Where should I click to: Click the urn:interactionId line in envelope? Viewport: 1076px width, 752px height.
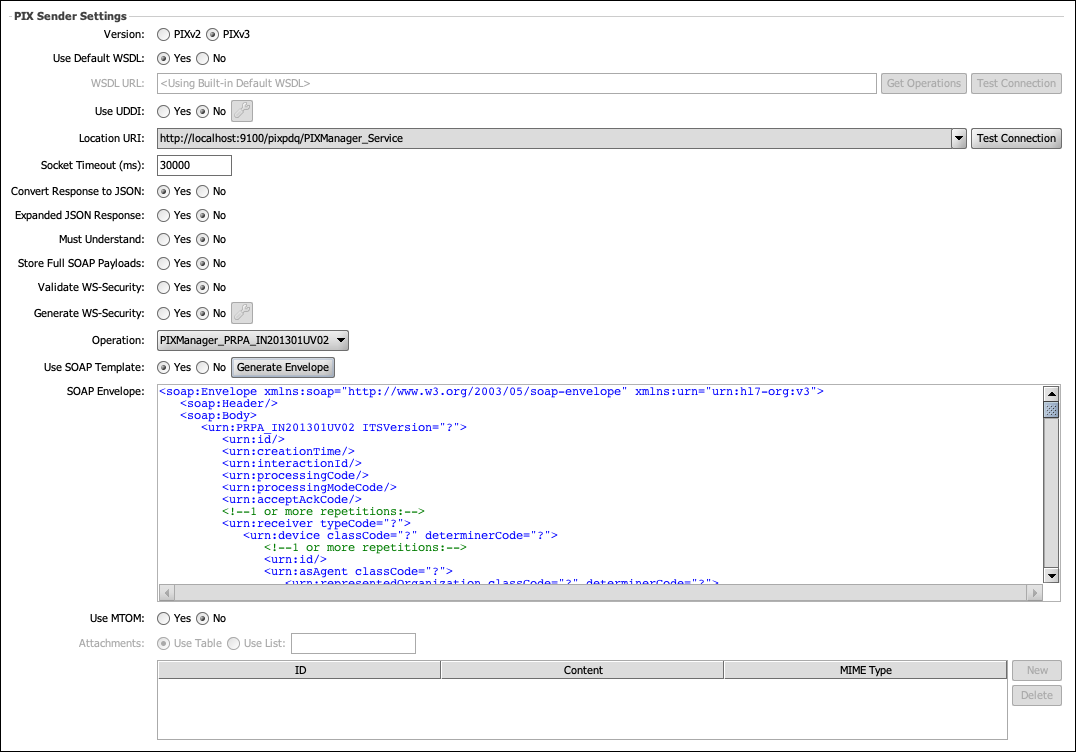(x=292, y=463)
